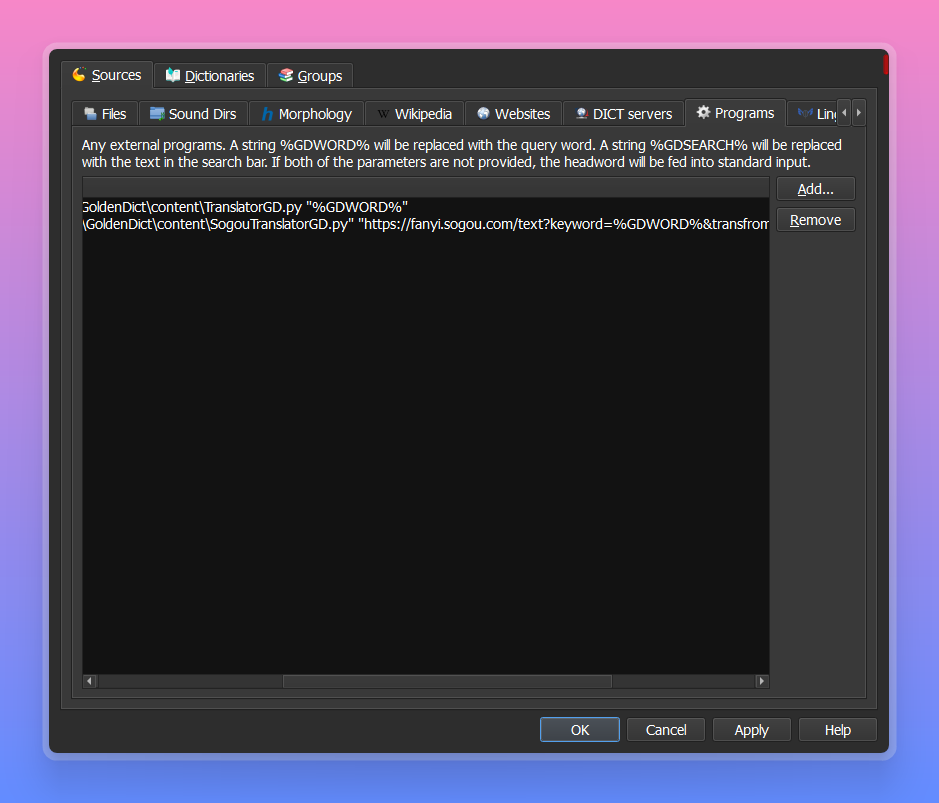Open Help for this dialog
The image size is (939, 803).
click(838, 730)
